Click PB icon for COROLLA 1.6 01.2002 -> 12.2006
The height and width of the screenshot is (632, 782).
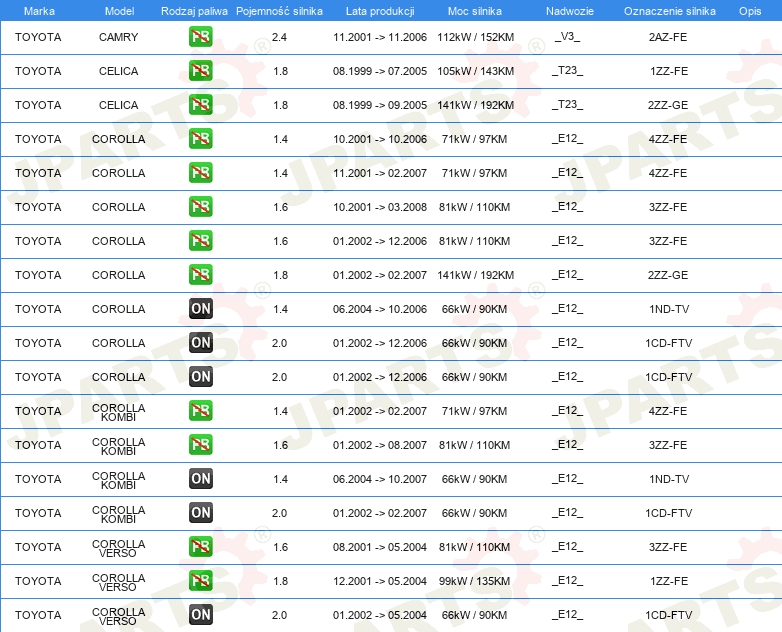(200, 240)
